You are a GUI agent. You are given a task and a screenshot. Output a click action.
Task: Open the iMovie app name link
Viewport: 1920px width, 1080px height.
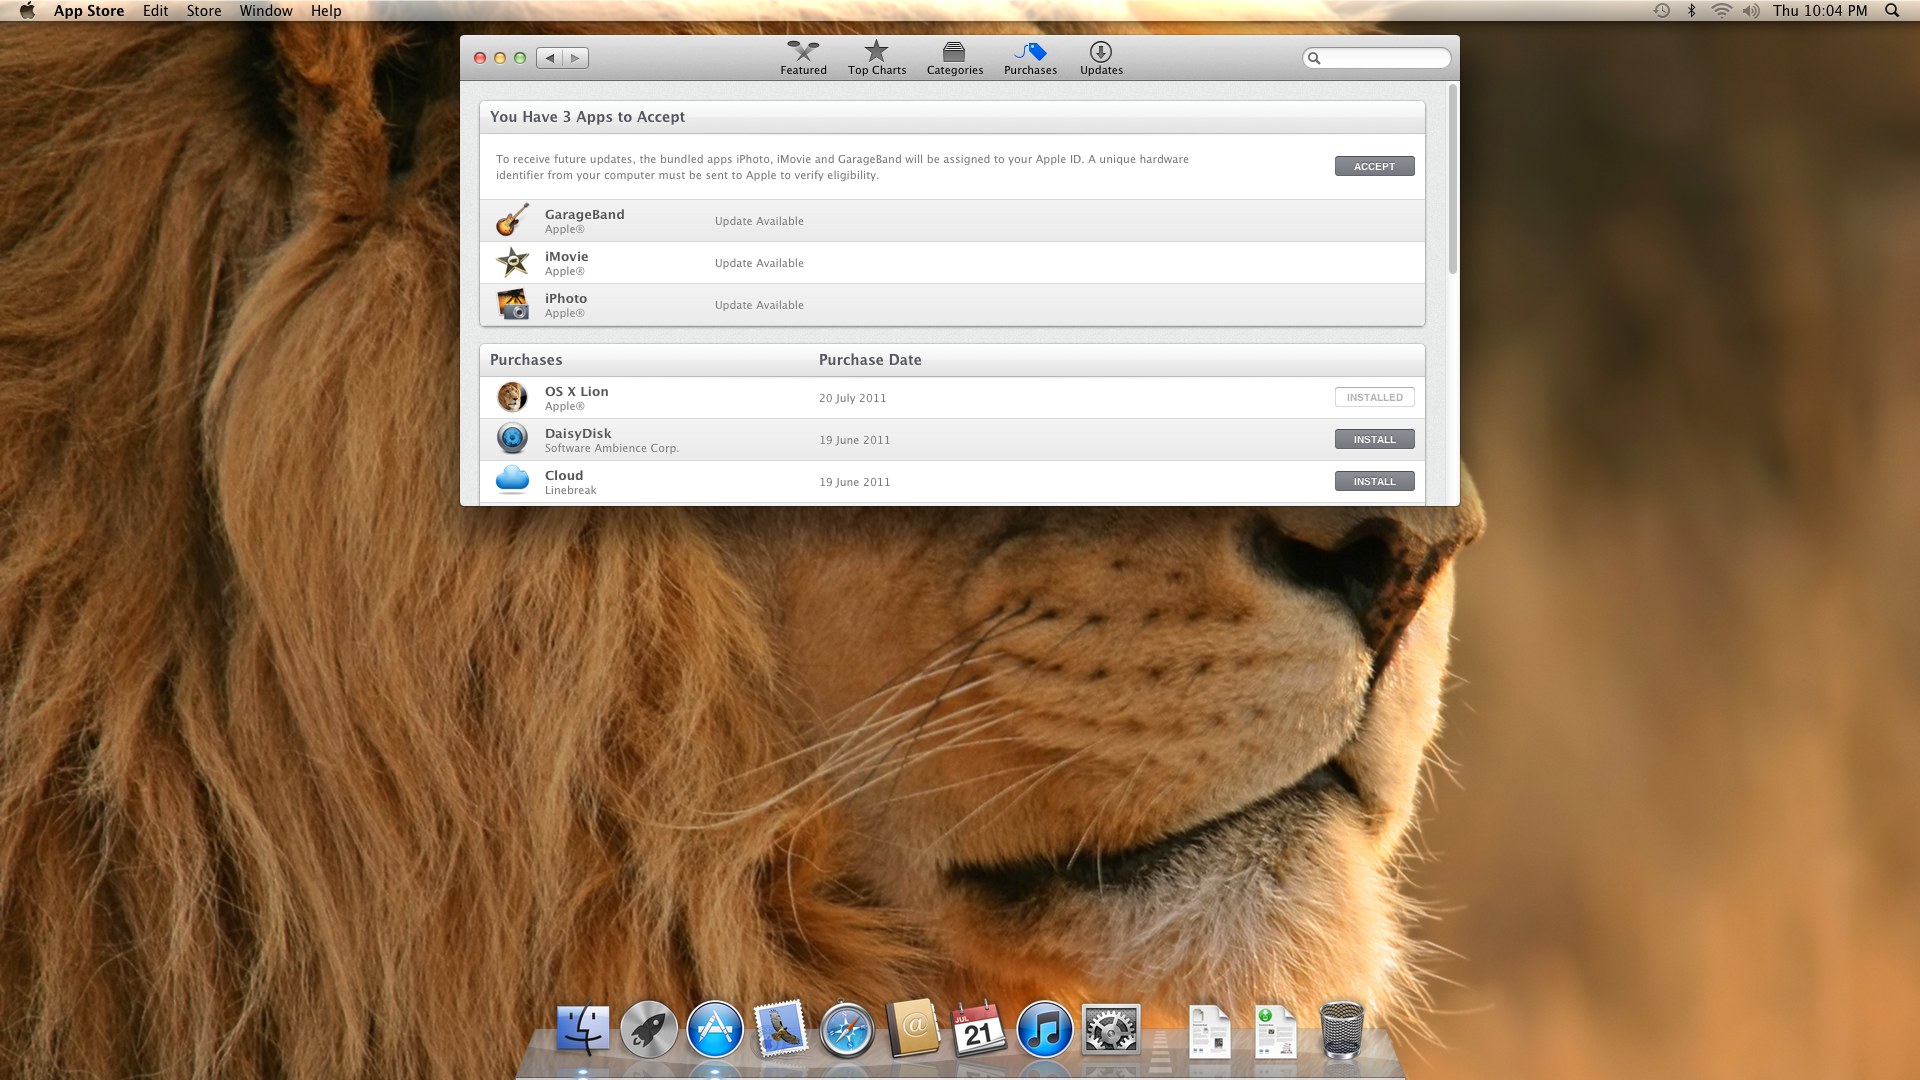pyautogui.click(x=566, y=256)
